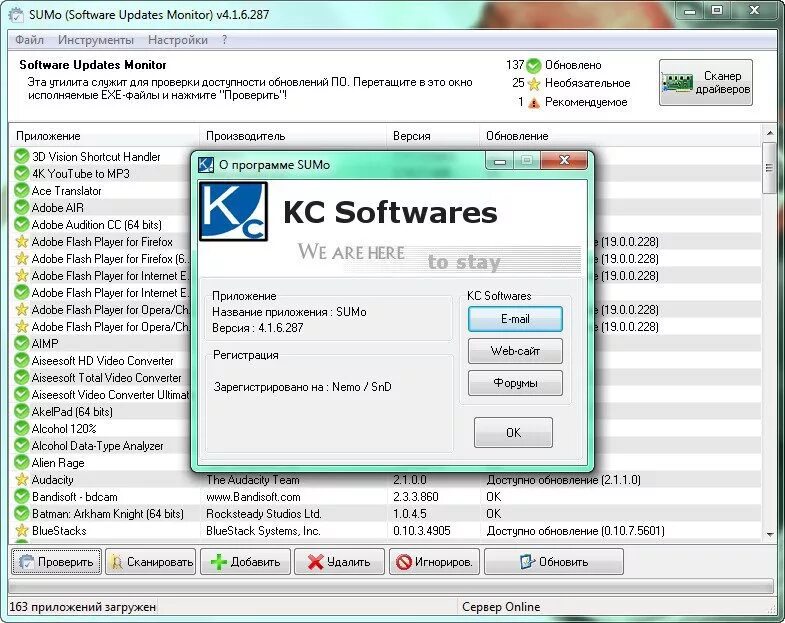Click the Проверить button
This screenshot has width=785, height=623.
[x=56, y=562]
